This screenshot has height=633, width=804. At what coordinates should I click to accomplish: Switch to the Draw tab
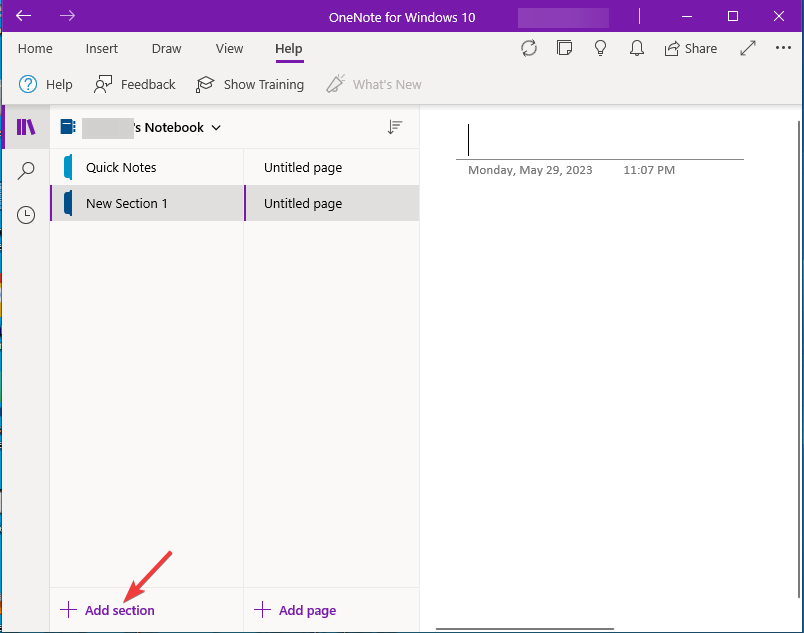pos(166,48)
